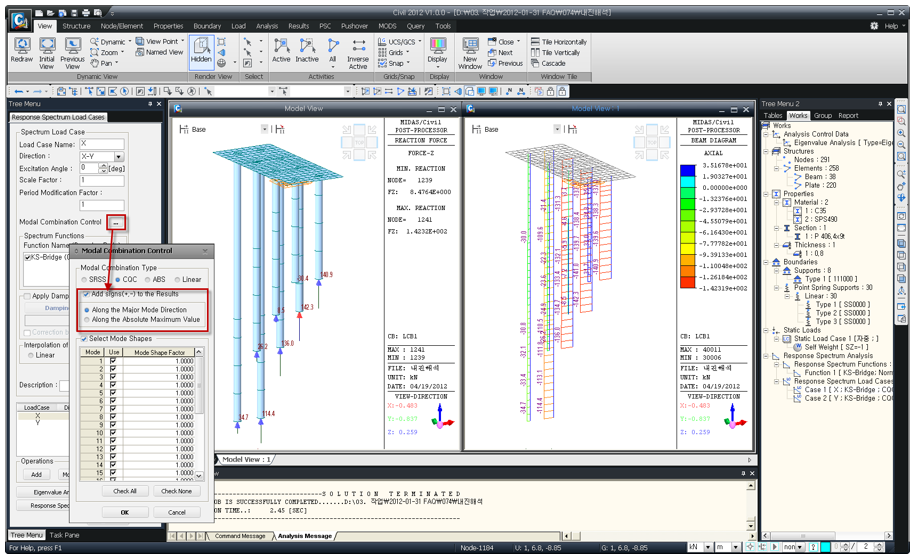Click the Inactive activities icon
This screenshot has height=559, width=915.
tap(307, 46)
